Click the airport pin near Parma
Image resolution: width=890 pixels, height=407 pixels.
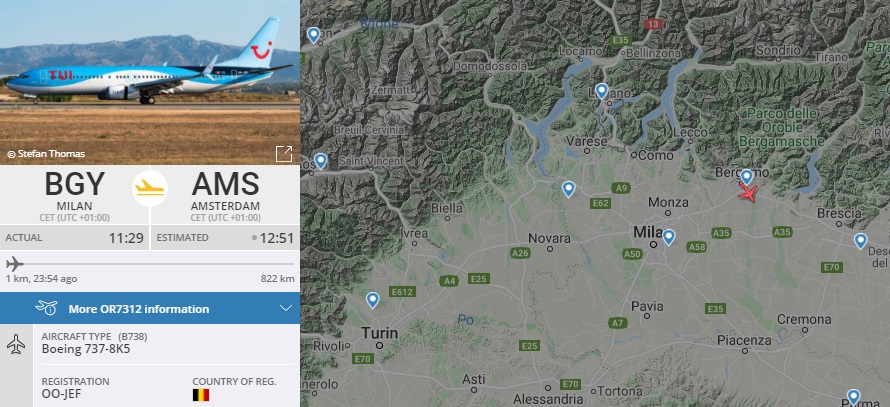pyautogui.click(x=852, y=396)
